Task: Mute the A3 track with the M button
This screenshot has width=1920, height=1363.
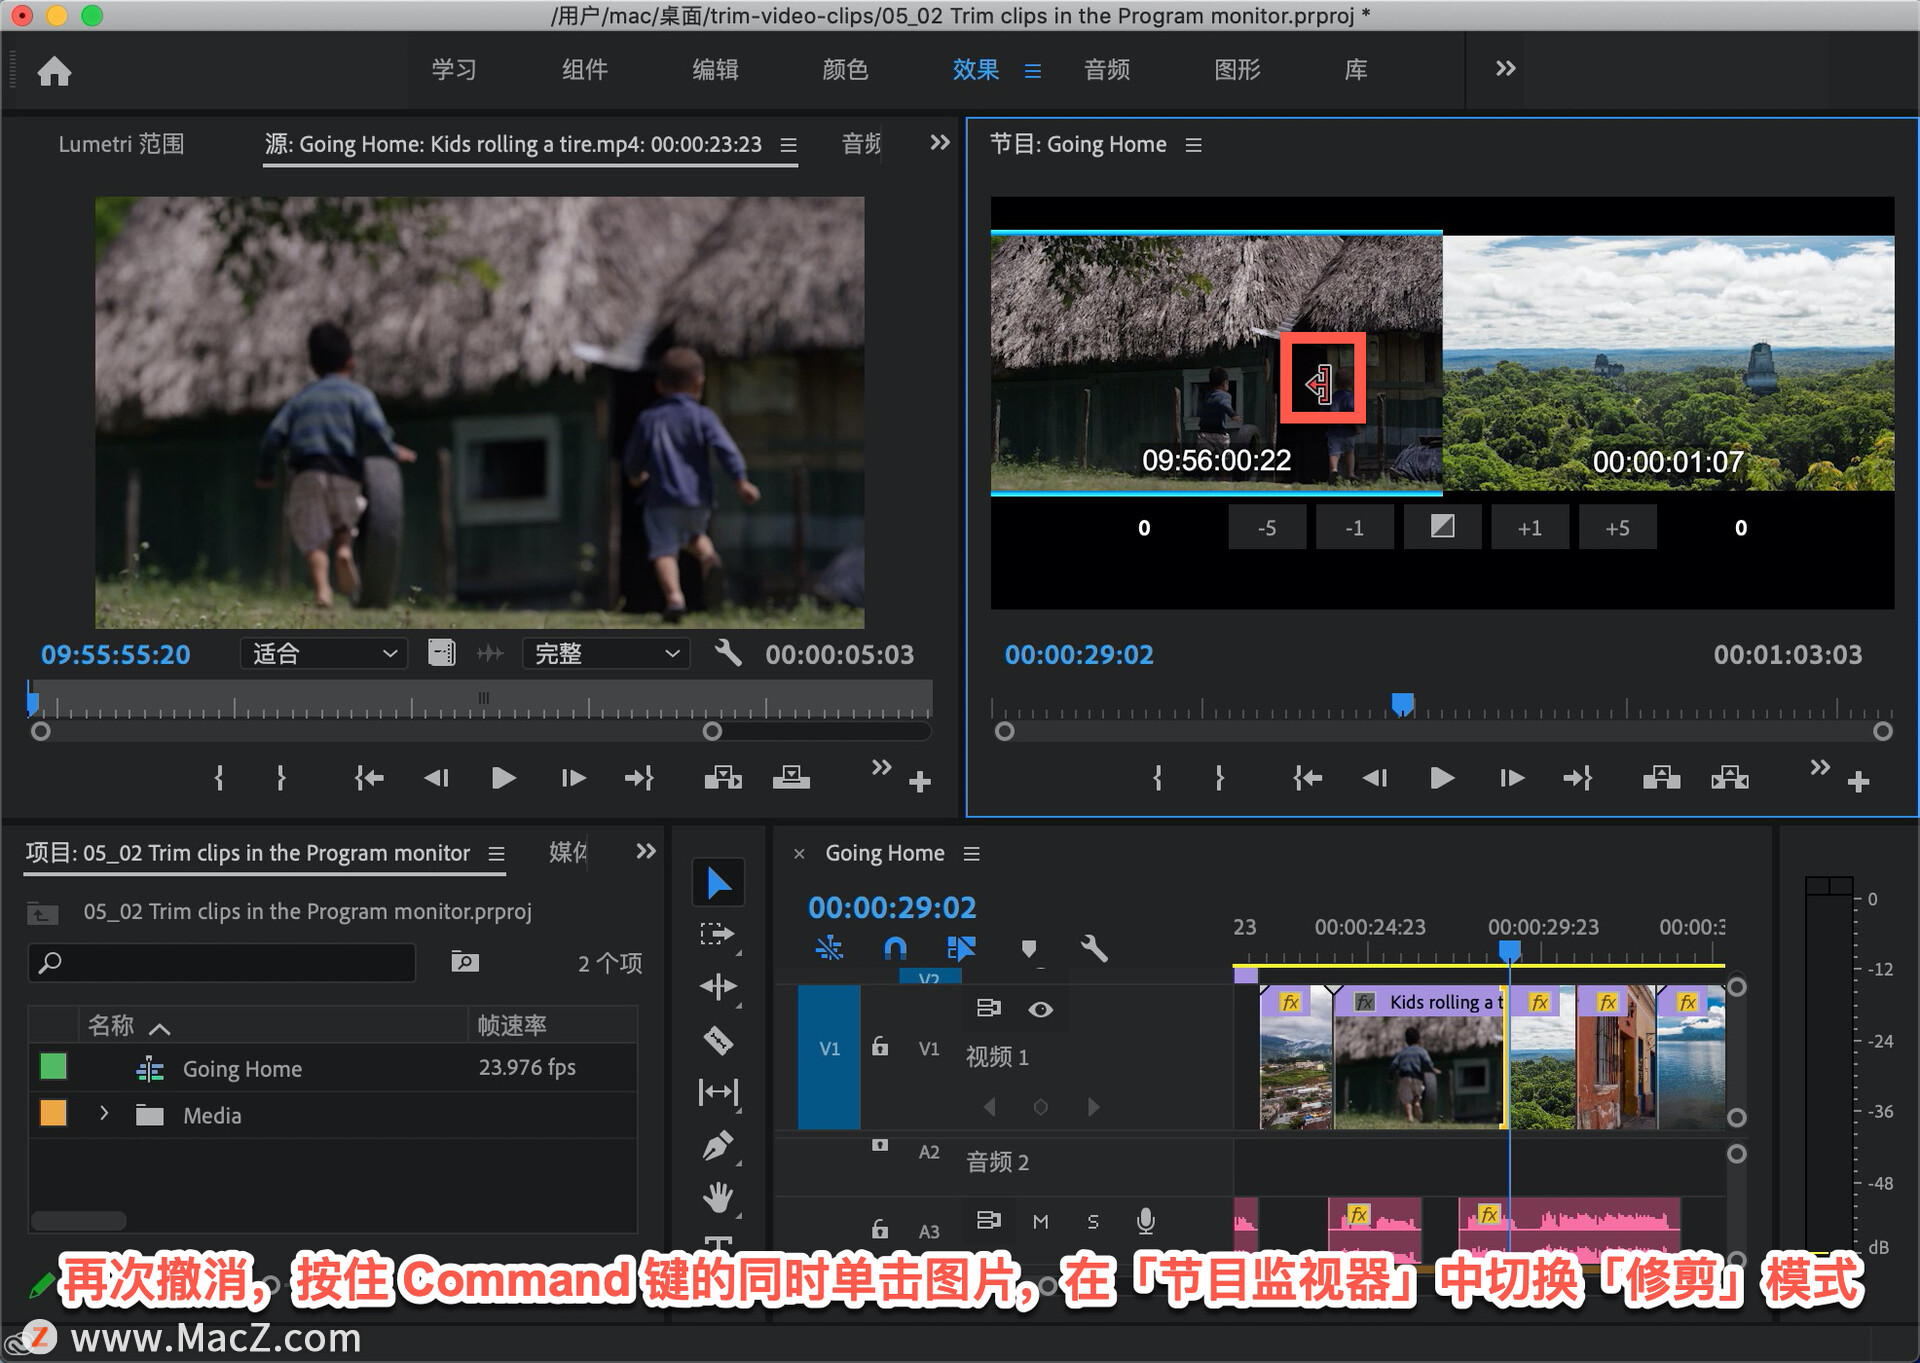Action: tap(1040, 1221)
